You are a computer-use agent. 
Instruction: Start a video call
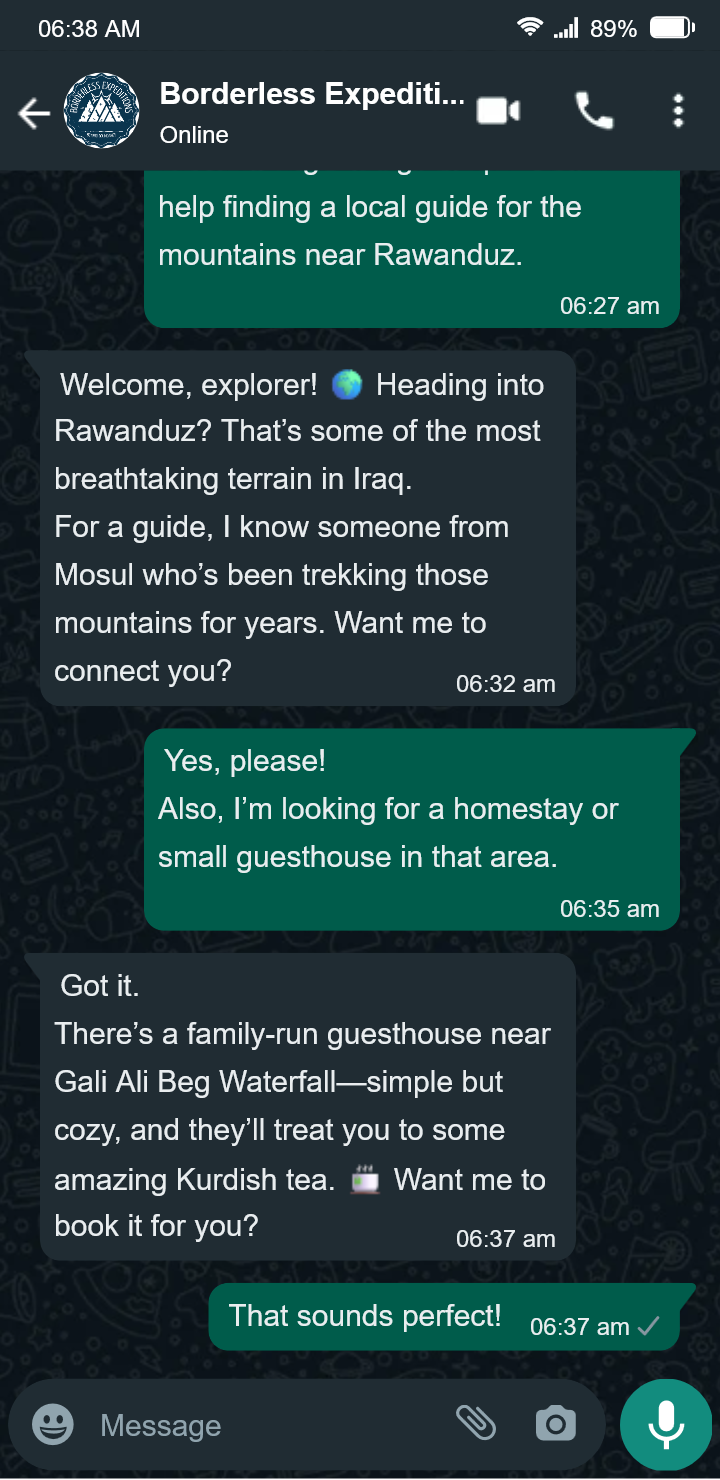(x=498, y=111)
